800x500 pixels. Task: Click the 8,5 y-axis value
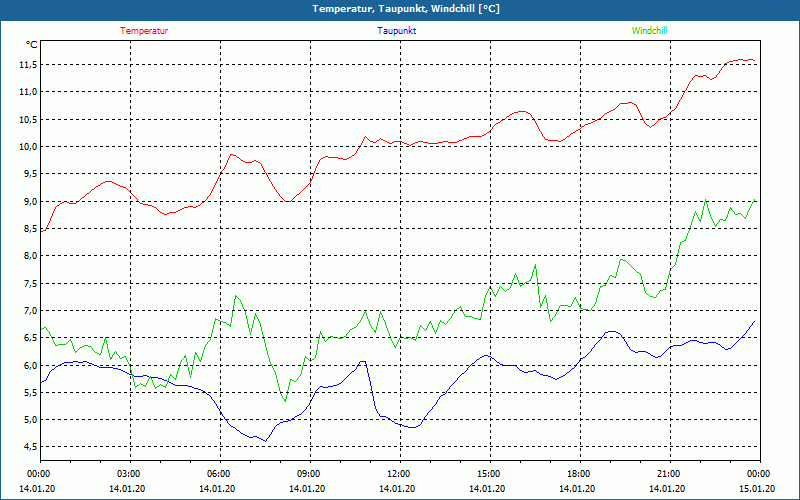(31, 229)
